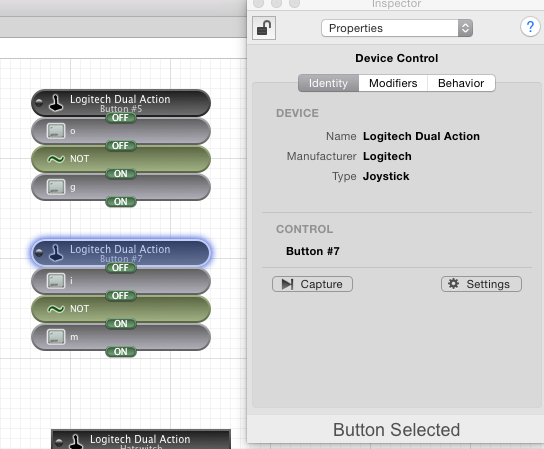
Task: Toggle ON badge beneath the 'm' key block
Action: pyautogui.click(x=120, y=351)
